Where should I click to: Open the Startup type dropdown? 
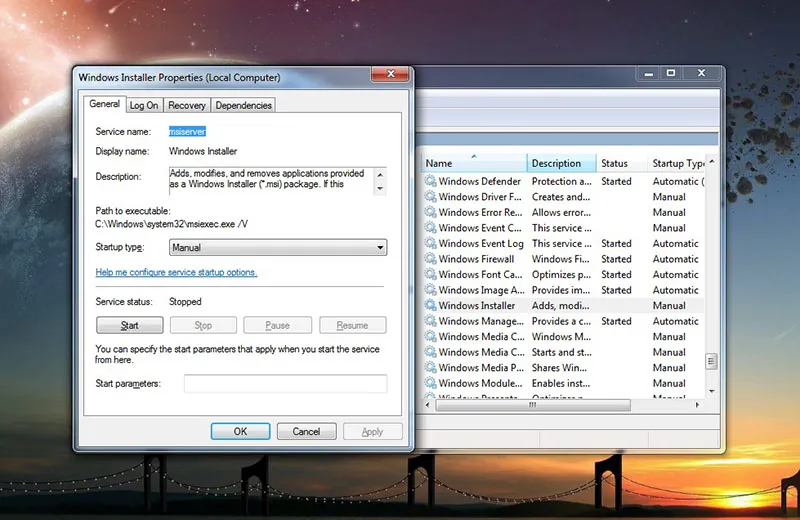[277, 247]
